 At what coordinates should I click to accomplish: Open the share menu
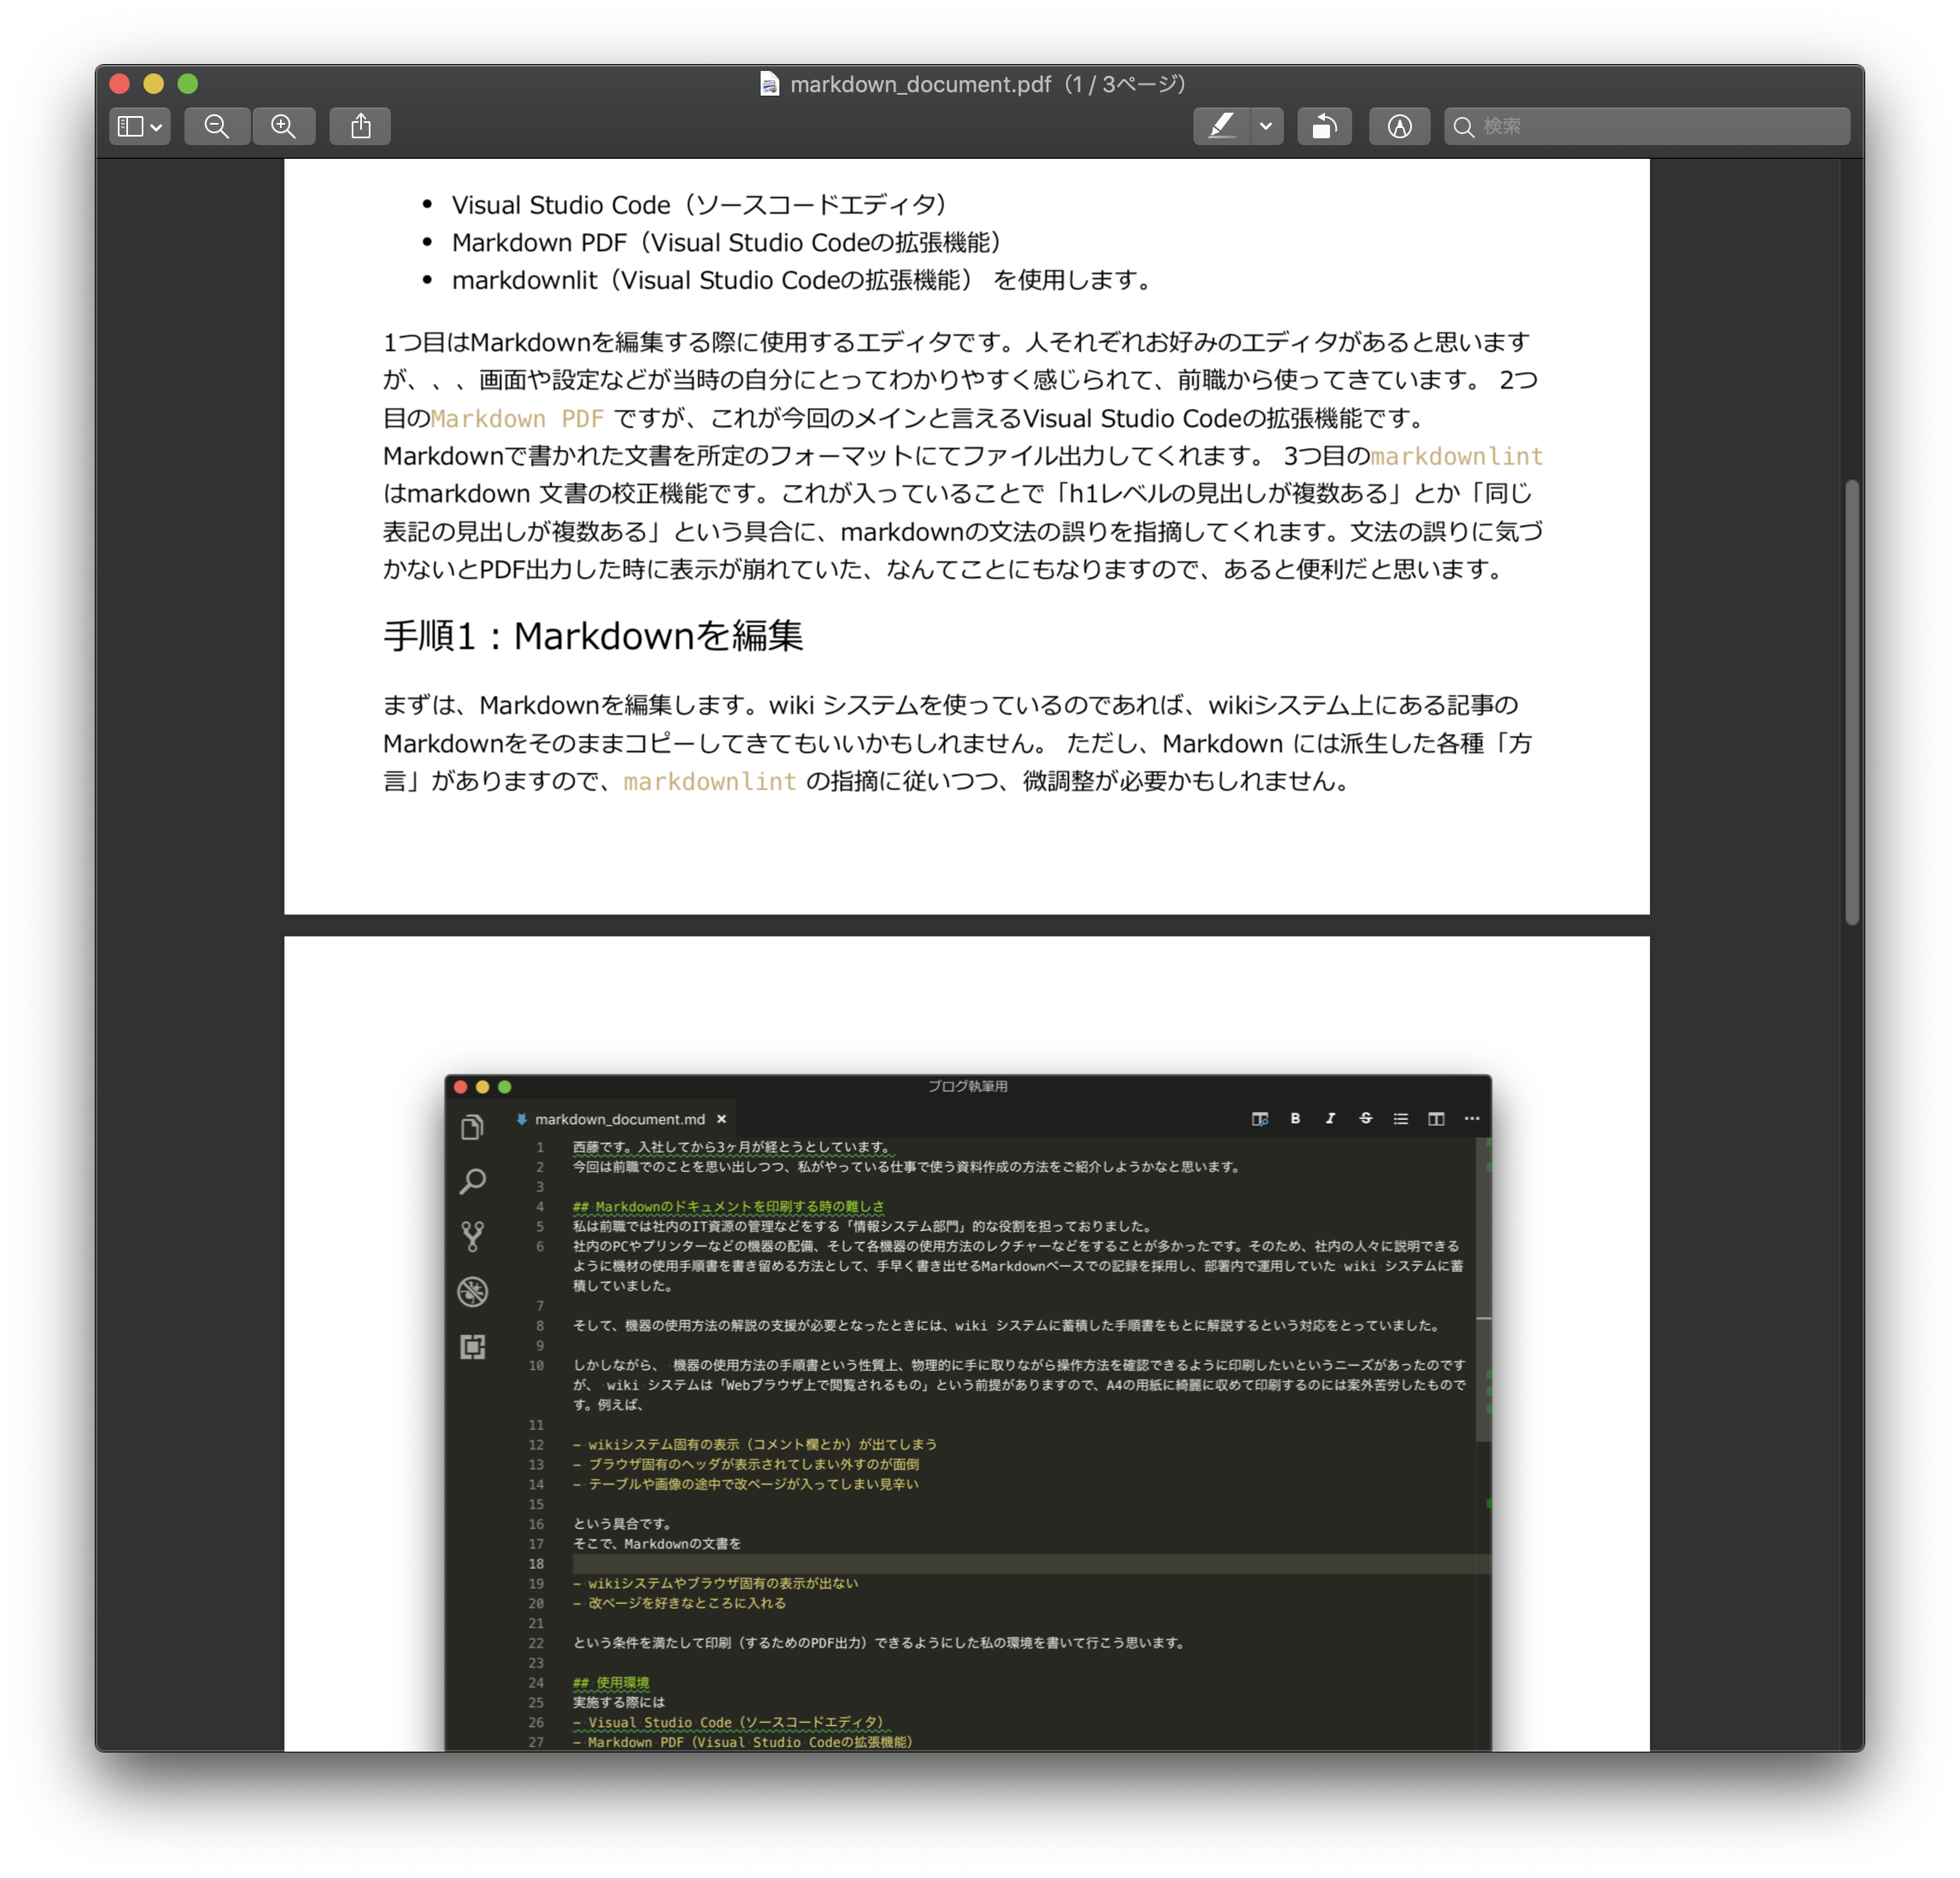click(361, 126)
